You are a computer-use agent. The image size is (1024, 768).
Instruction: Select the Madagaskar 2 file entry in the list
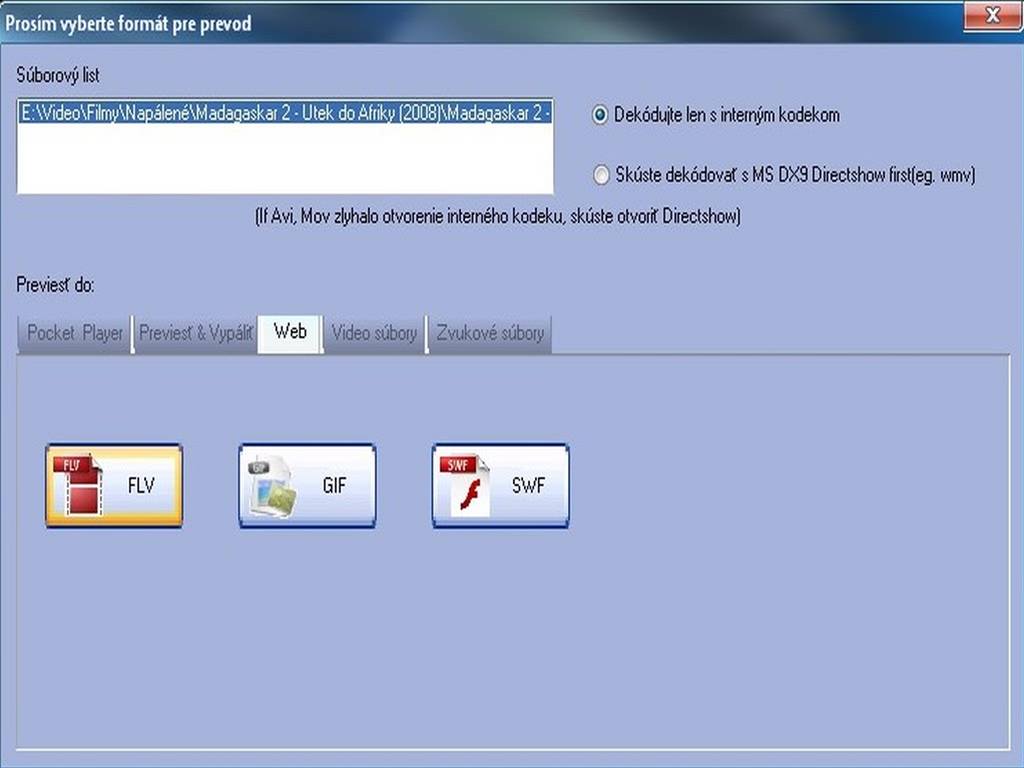click(x=285, y=113)
